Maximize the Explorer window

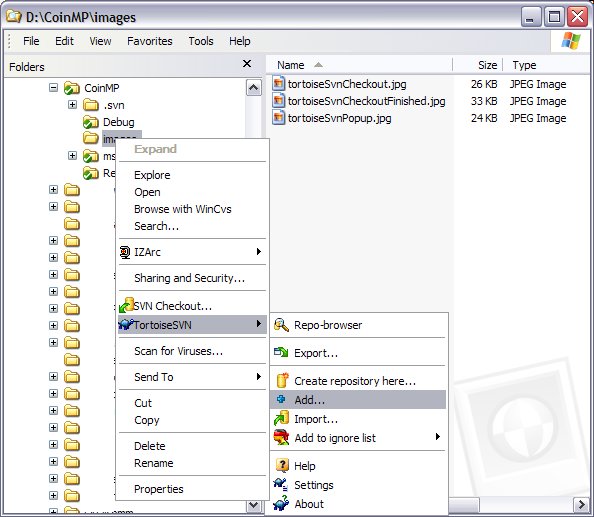pyautogui.click(x=554, y=16)
